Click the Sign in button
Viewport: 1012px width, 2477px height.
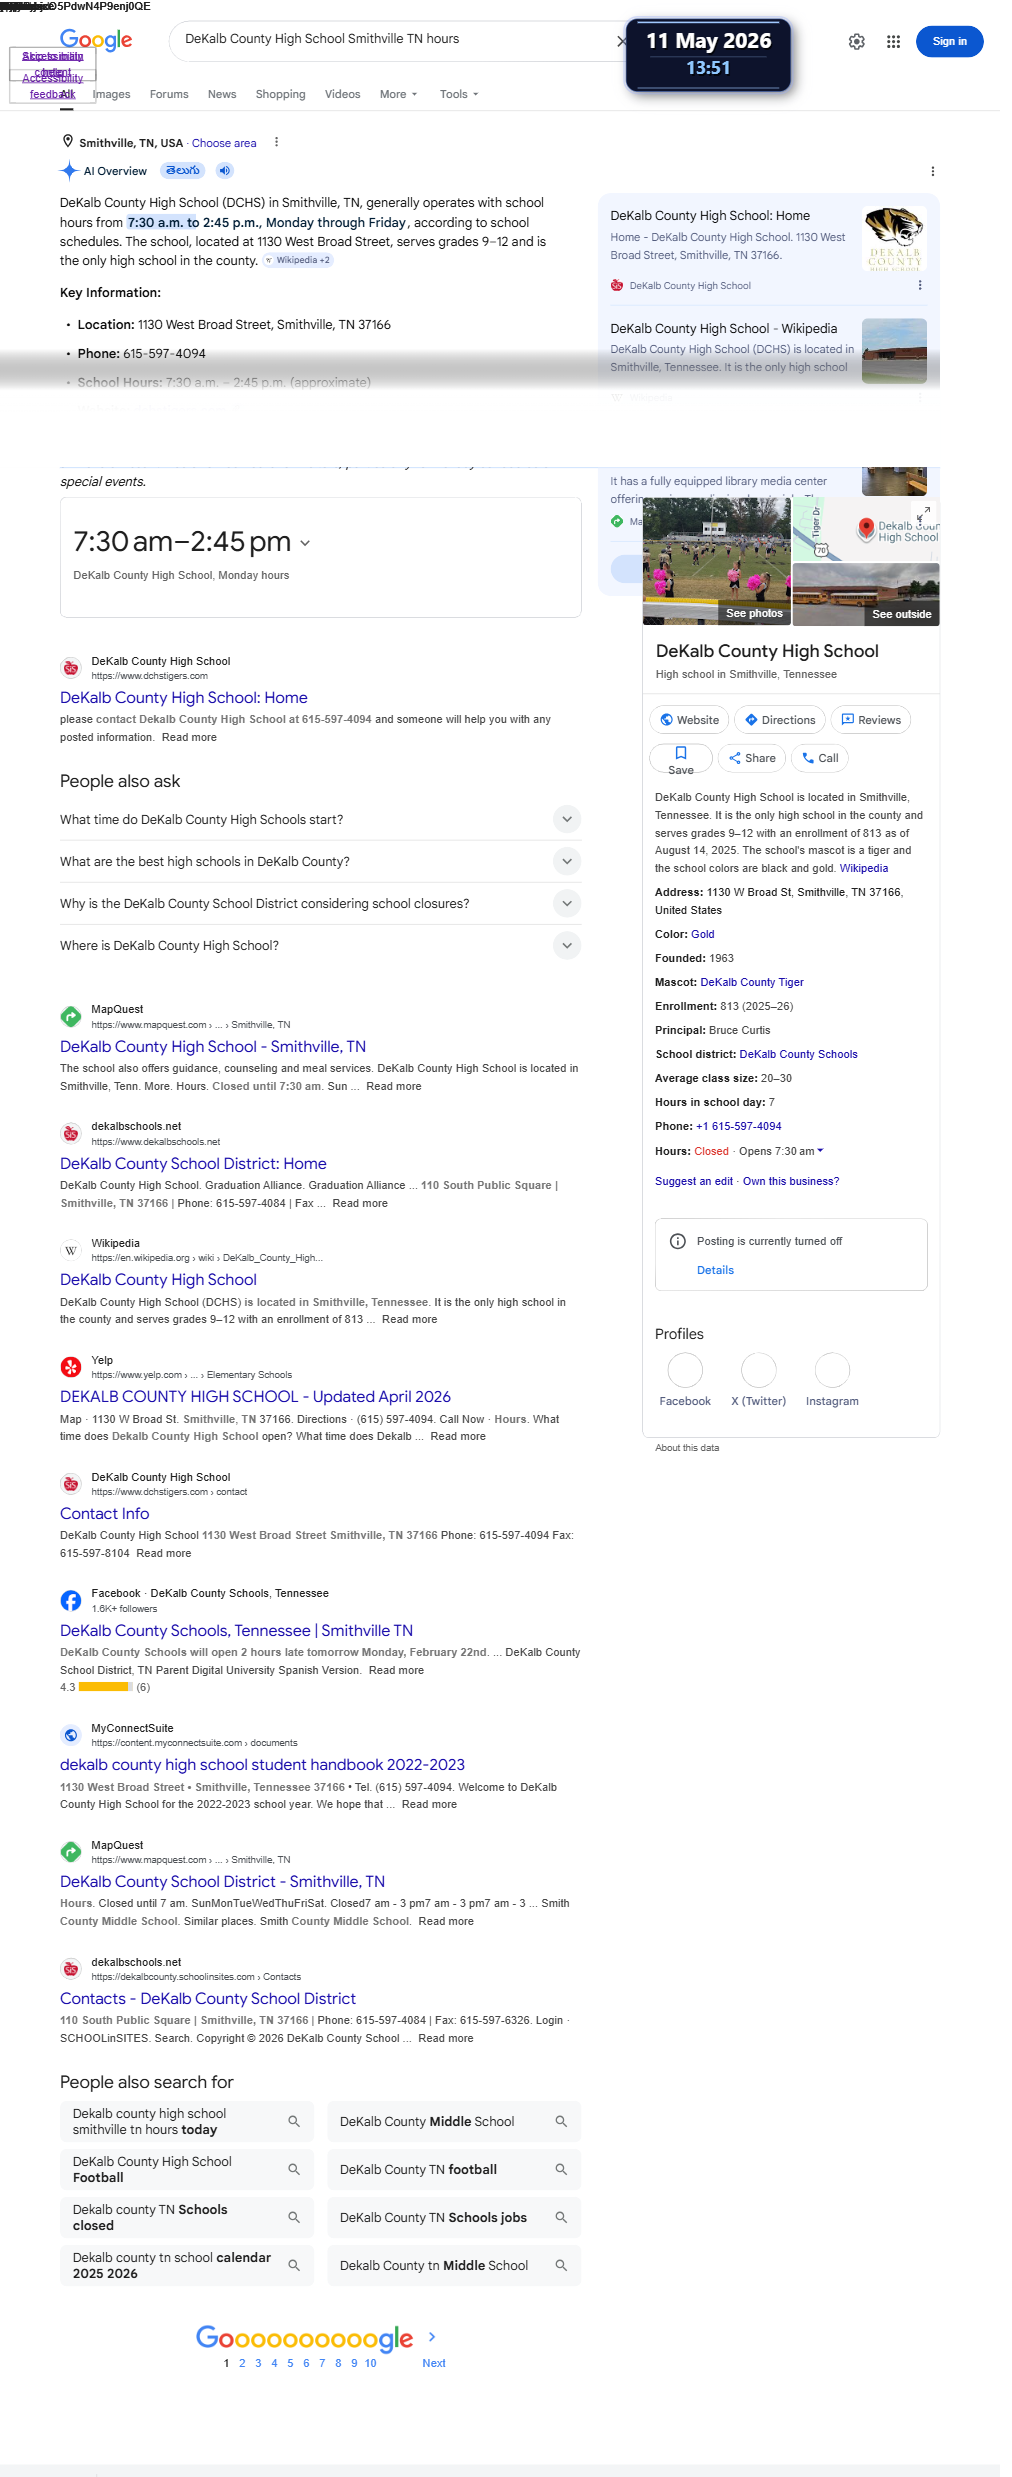click(x=950, y=42)
